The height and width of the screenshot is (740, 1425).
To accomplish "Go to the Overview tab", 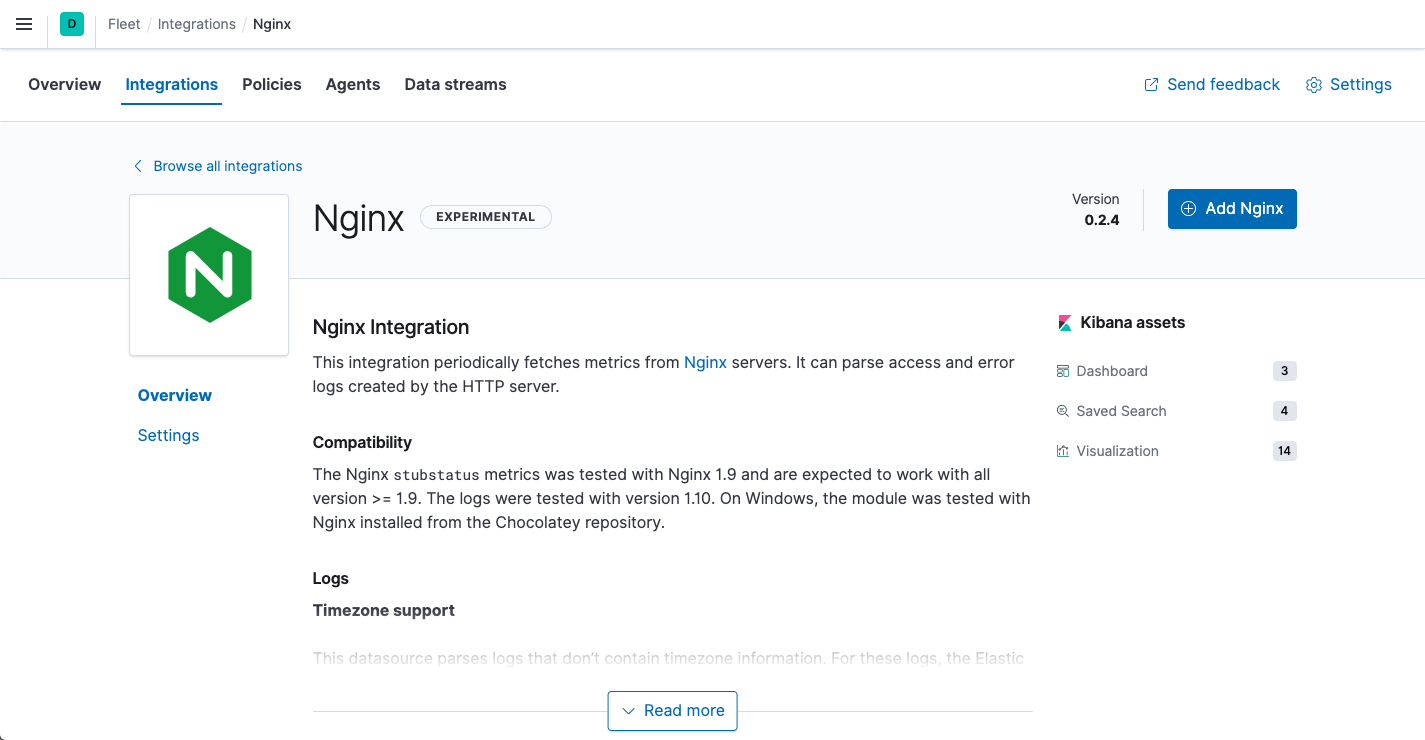I will coord(64,84).
